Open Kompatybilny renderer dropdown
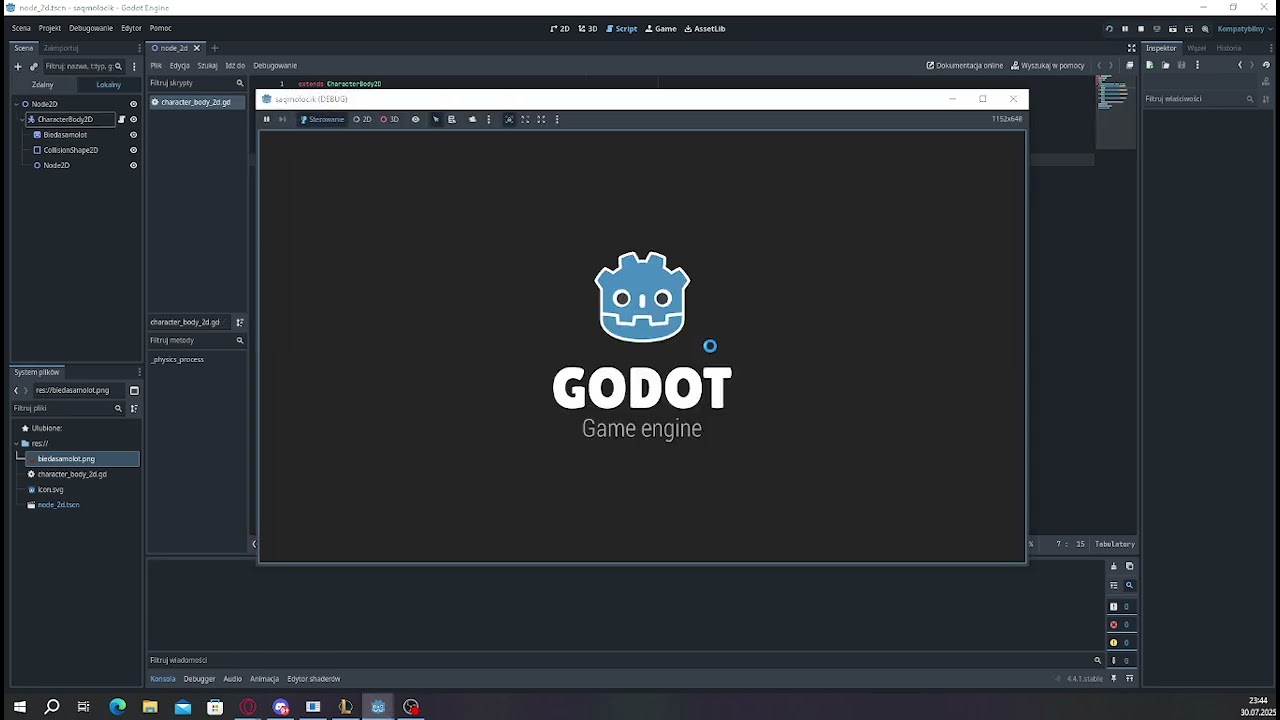Screen dimensions: 1280x720 coord(1244,29)
